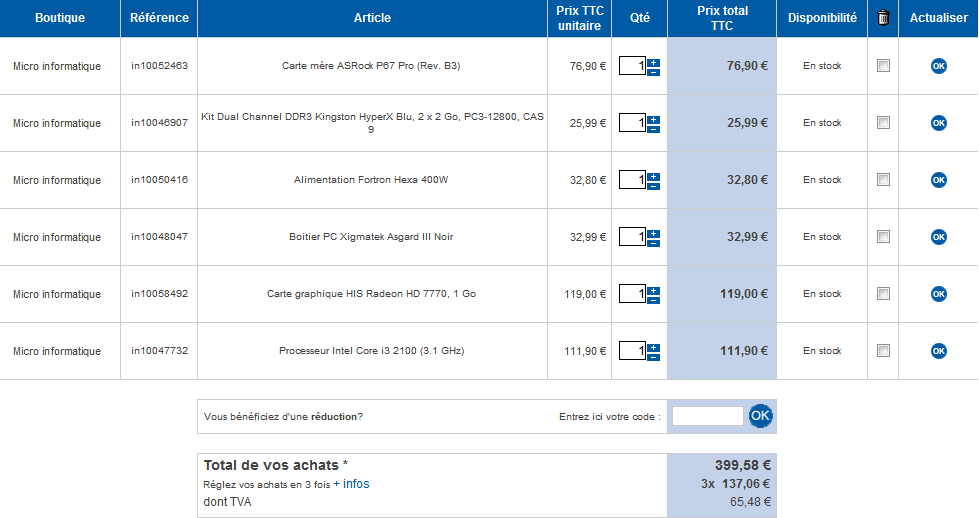Click the Disponibilité column header
Image resolution: width=979 pixels, height=518 pixels.
click(822, 18)
